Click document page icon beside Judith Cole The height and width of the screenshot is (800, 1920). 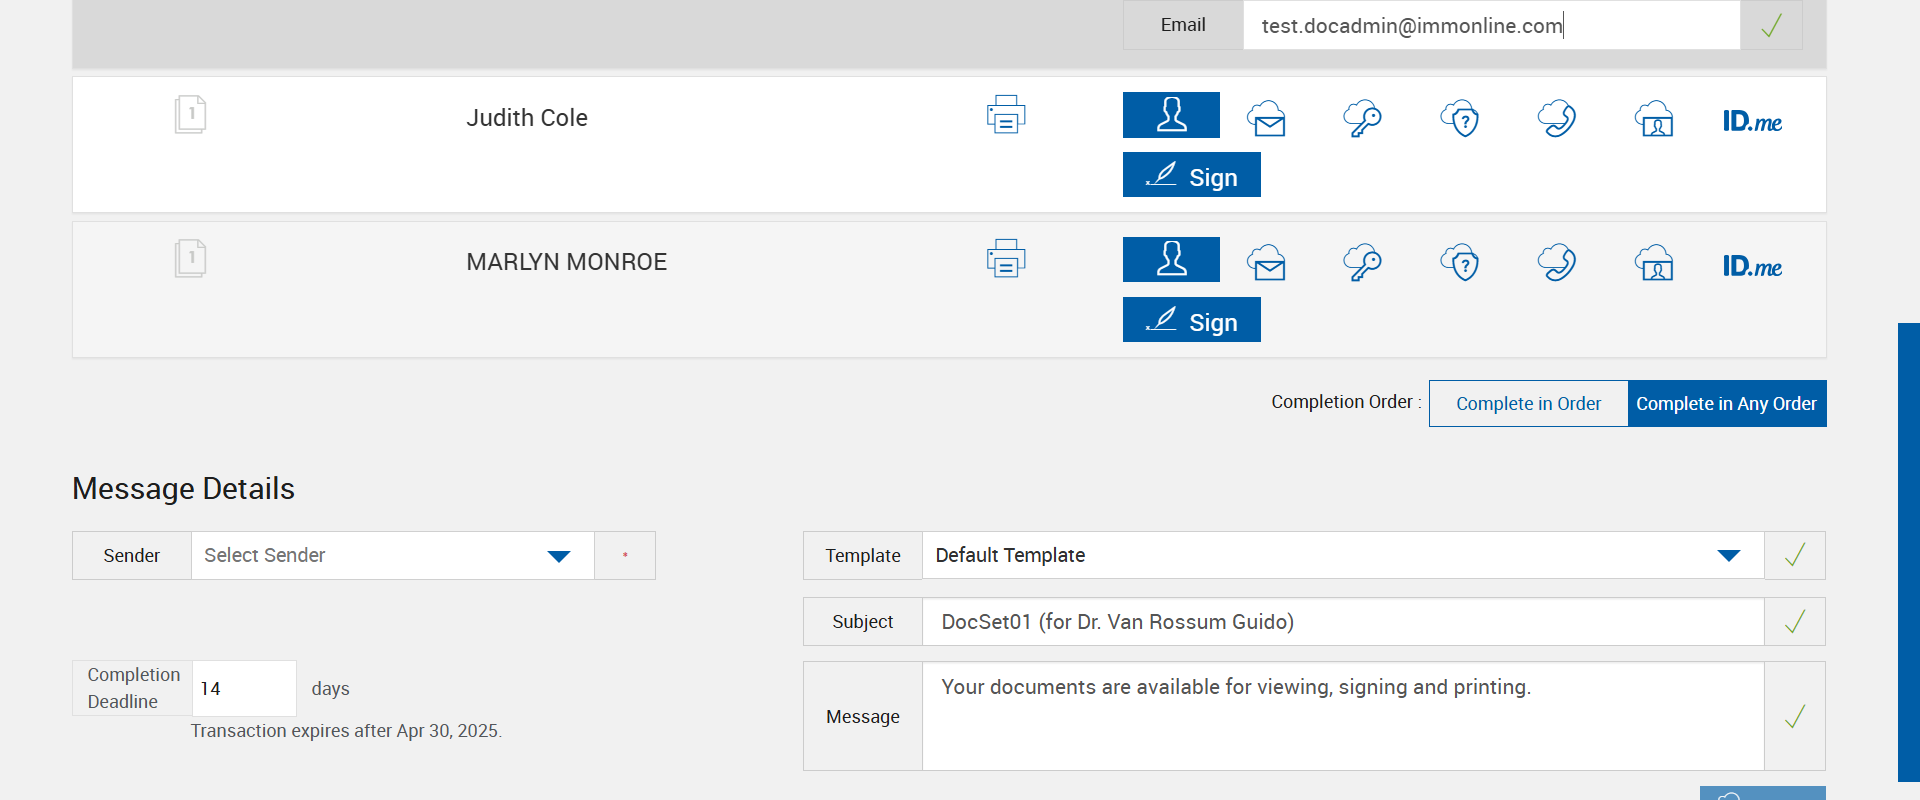190,115
